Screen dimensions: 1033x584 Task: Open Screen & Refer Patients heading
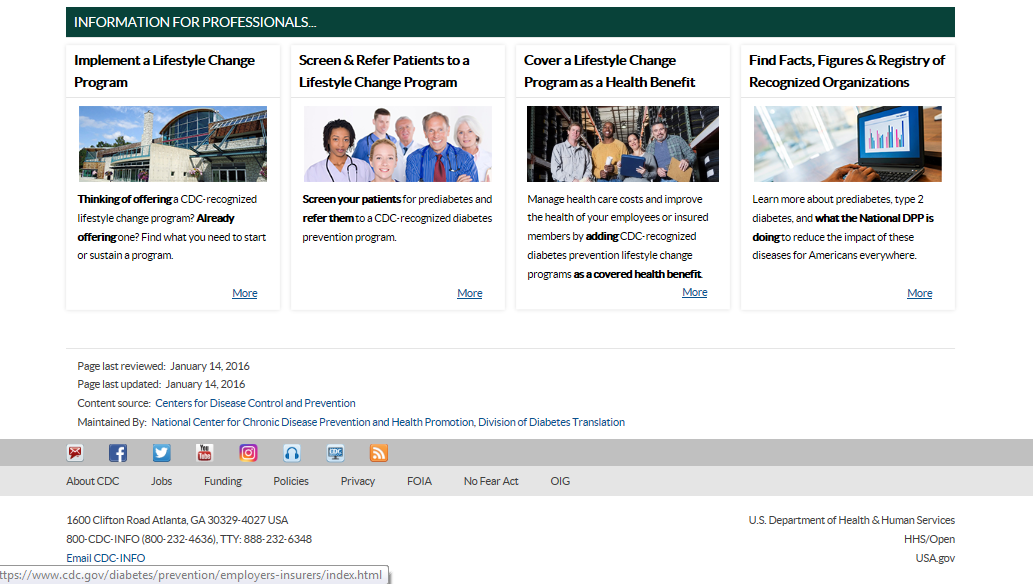(384, 71)
